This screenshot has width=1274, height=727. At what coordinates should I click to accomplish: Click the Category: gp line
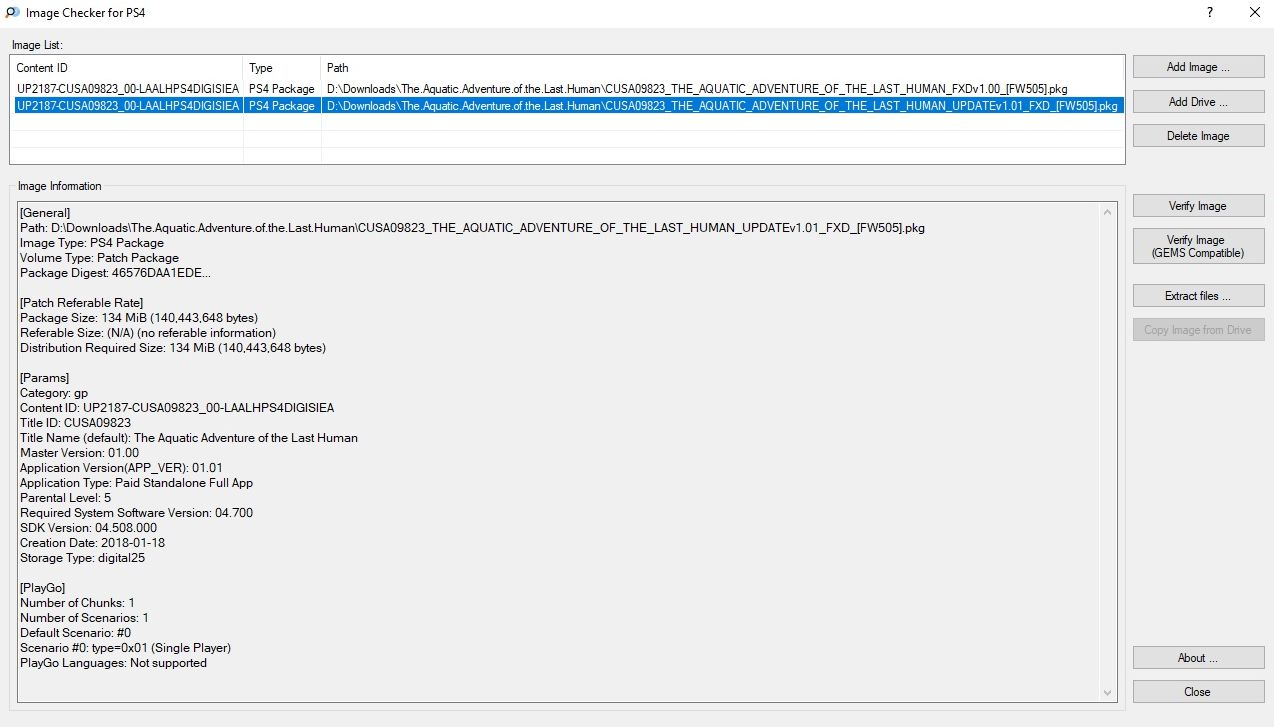point(54,393)
